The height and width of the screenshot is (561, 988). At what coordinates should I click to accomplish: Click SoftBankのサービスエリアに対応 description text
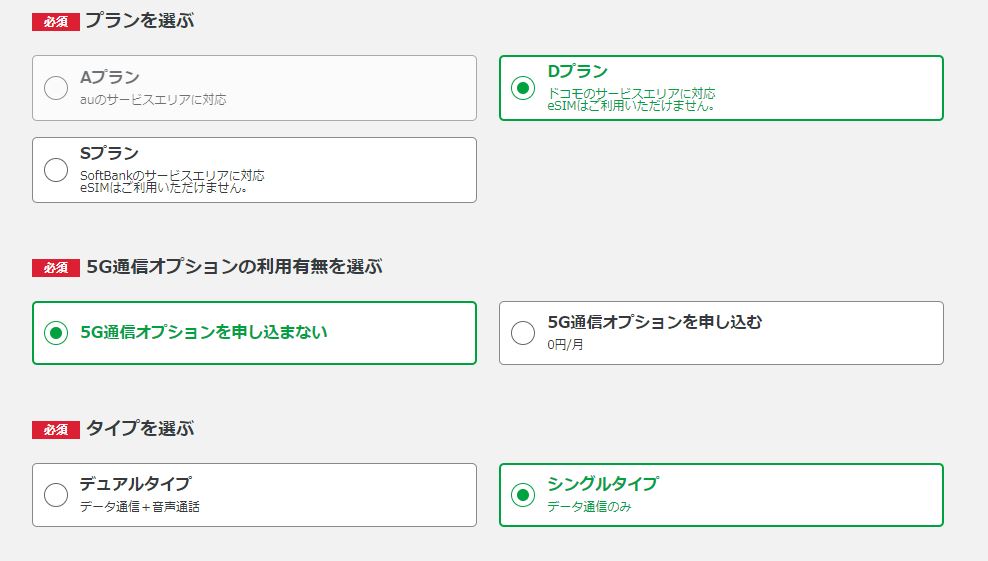(x=172, y=175)
